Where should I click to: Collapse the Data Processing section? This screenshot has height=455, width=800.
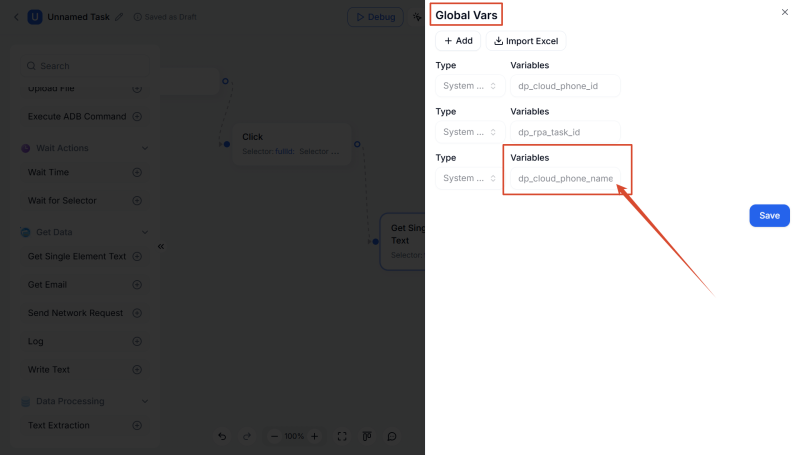point(145,401)
